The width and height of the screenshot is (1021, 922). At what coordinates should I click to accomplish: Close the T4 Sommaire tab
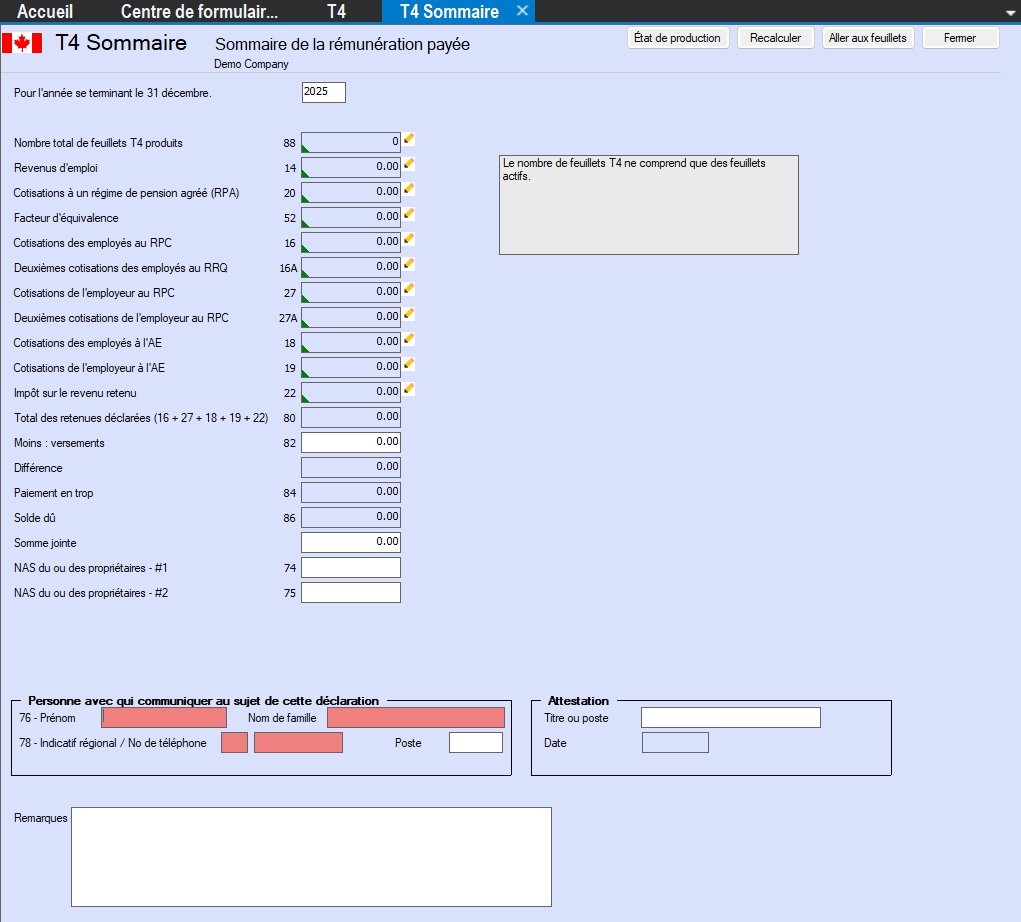point(522,11)
